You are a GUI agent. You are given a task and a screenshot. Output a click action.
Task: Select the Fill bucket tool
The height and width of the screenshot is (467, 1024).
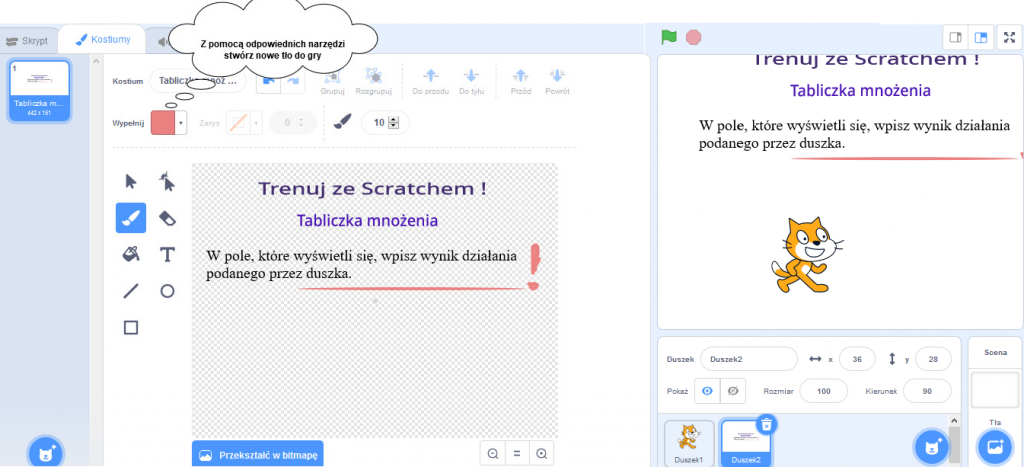(131, 254)
